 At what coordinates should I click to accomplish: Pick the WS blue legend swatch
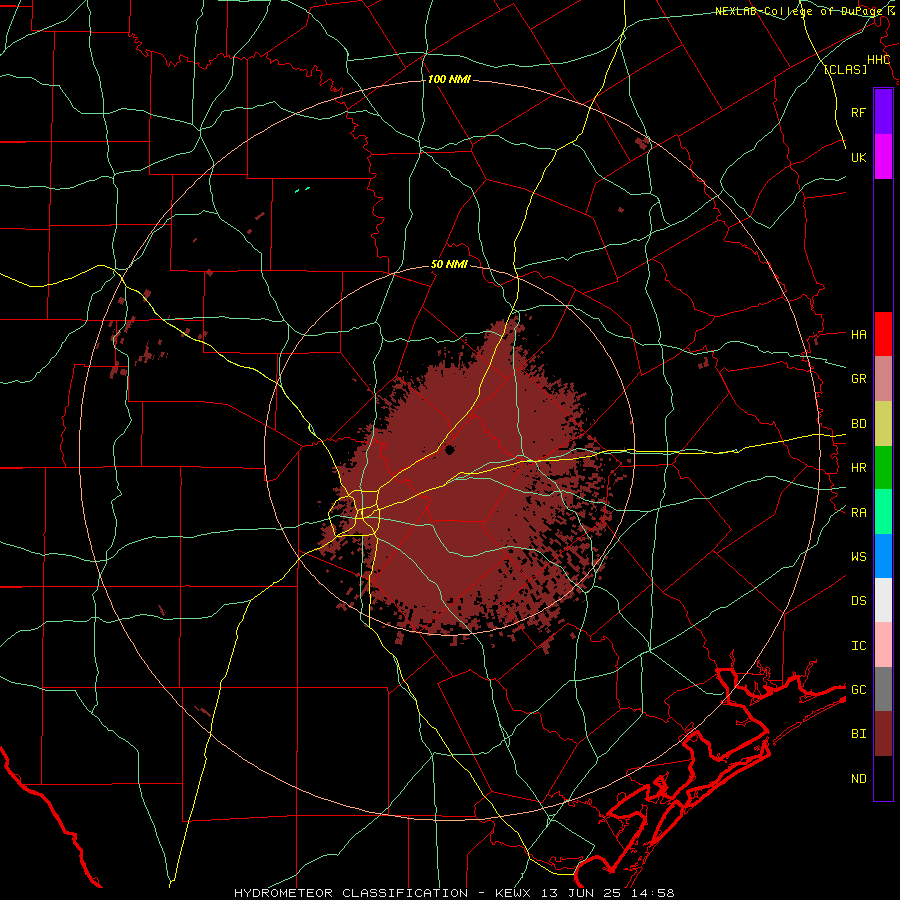pos(883,556)
